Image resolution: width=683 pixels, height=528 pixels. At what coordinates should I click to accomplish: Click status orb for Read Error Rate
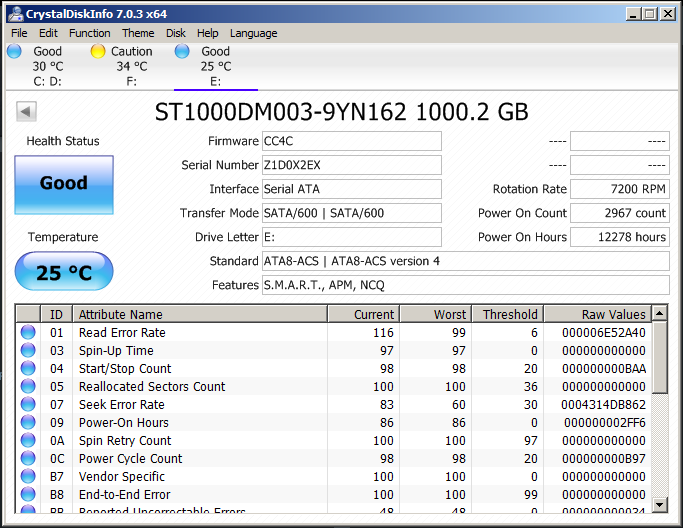[x=28, y=332]
